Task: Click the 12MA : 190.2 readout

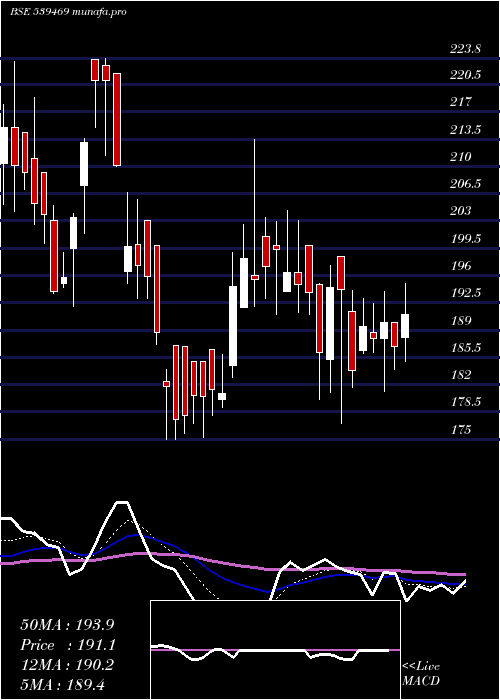Action: point(67,665)
